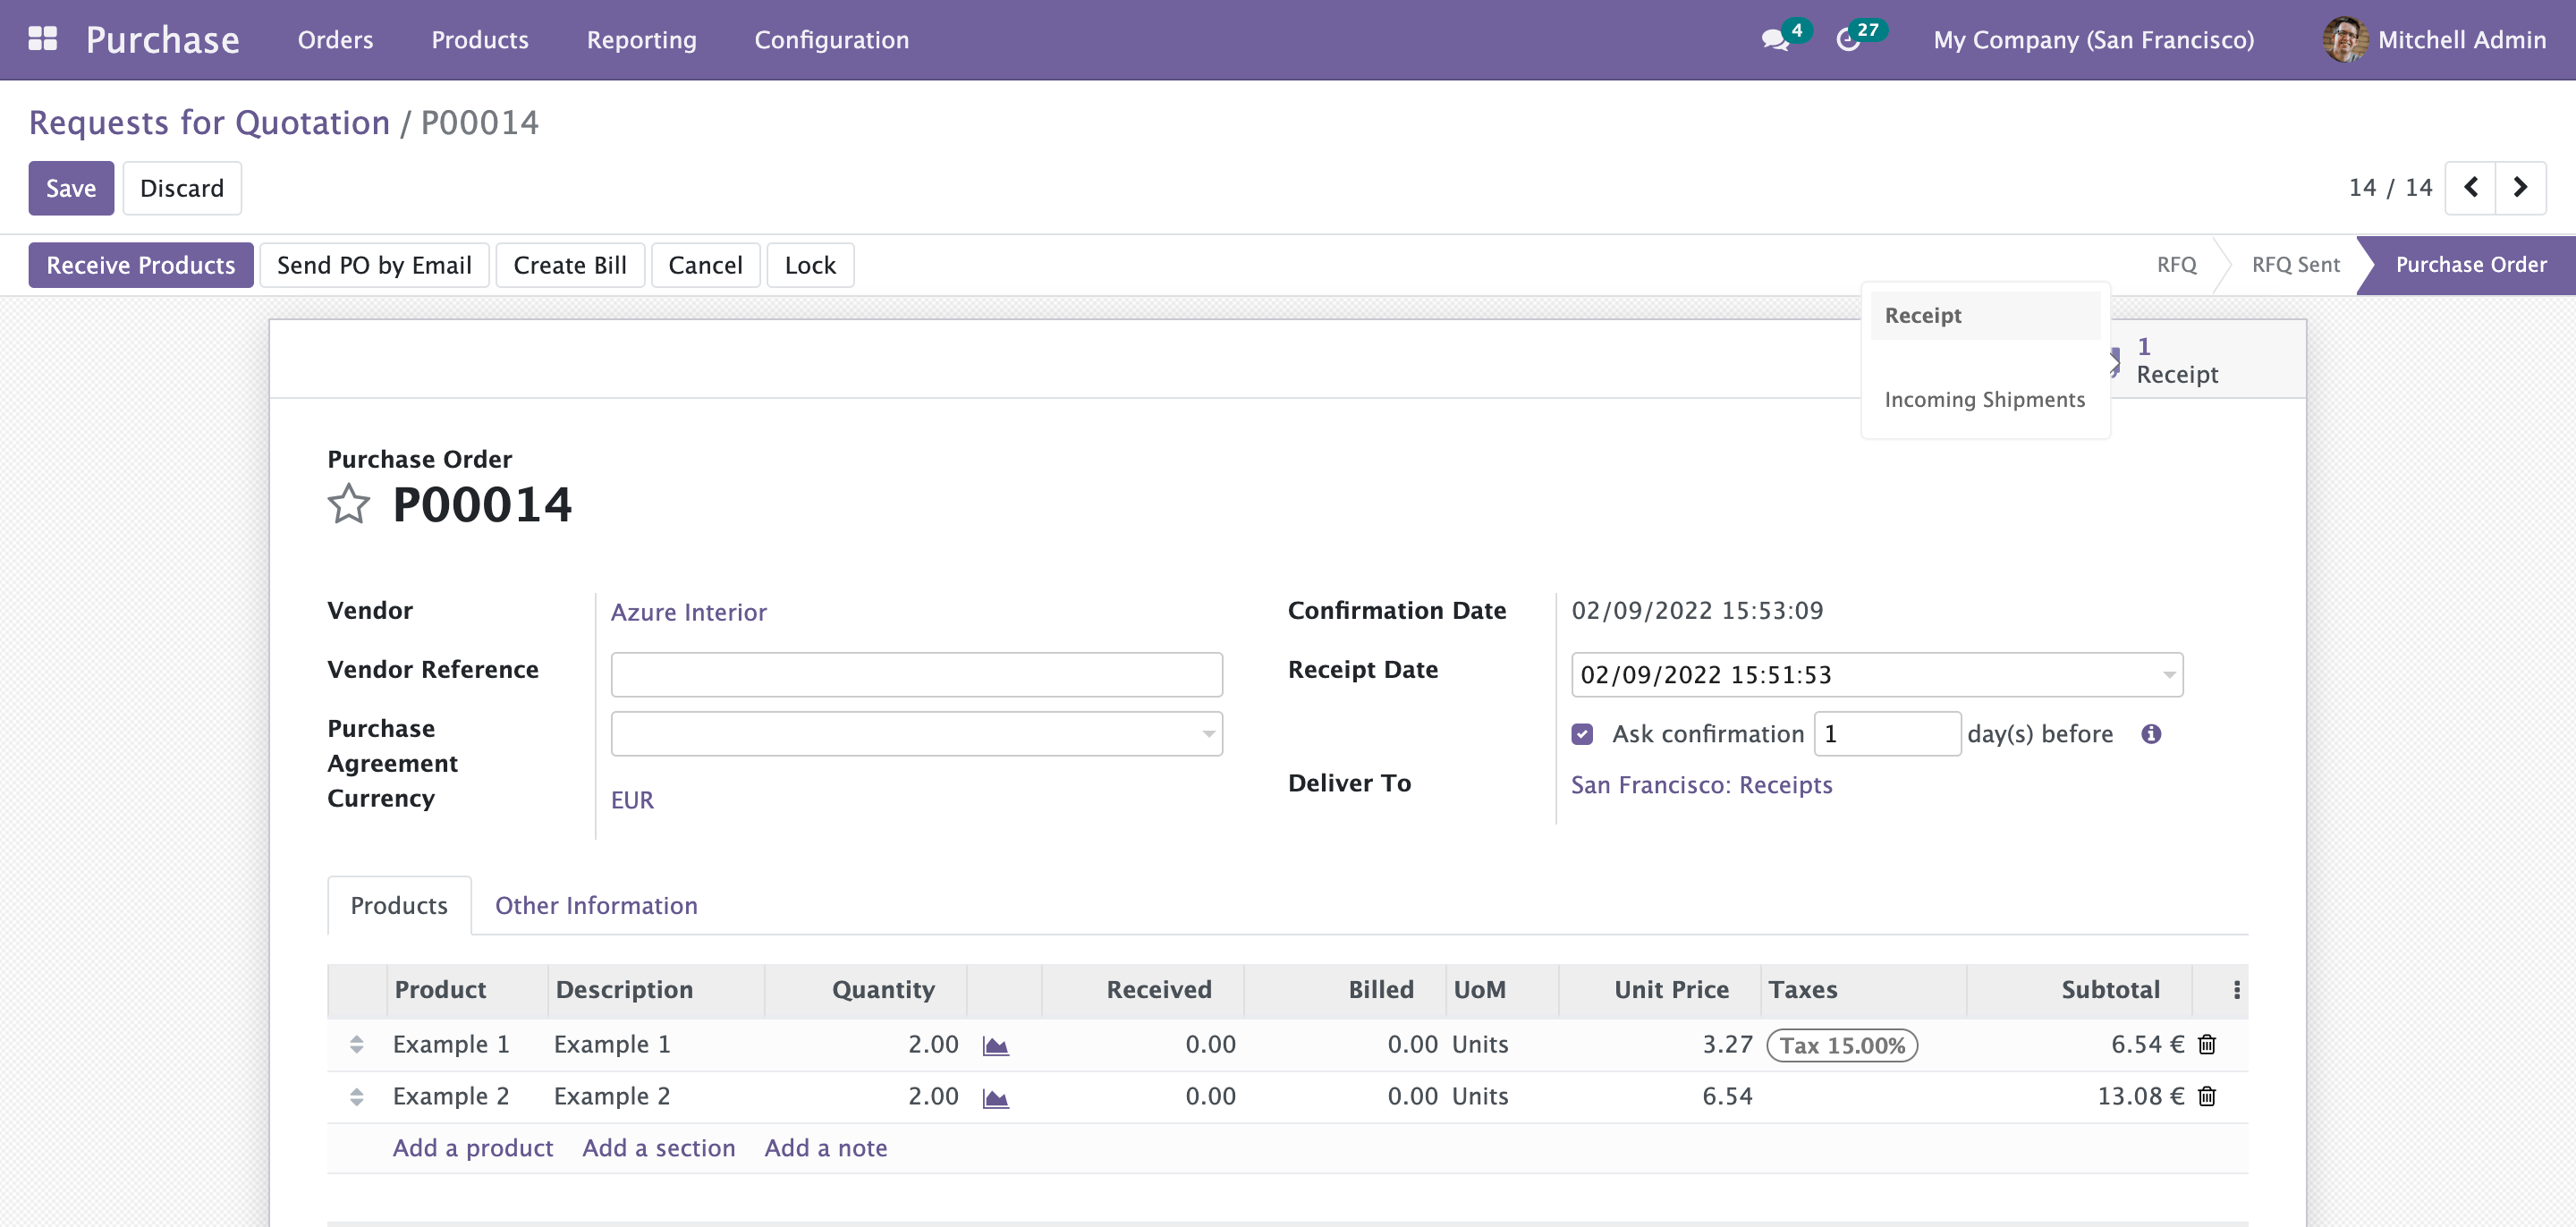The image size is (2576, 1227).
Task: Click the Vendor Reference input field
Action: point(916,675)
